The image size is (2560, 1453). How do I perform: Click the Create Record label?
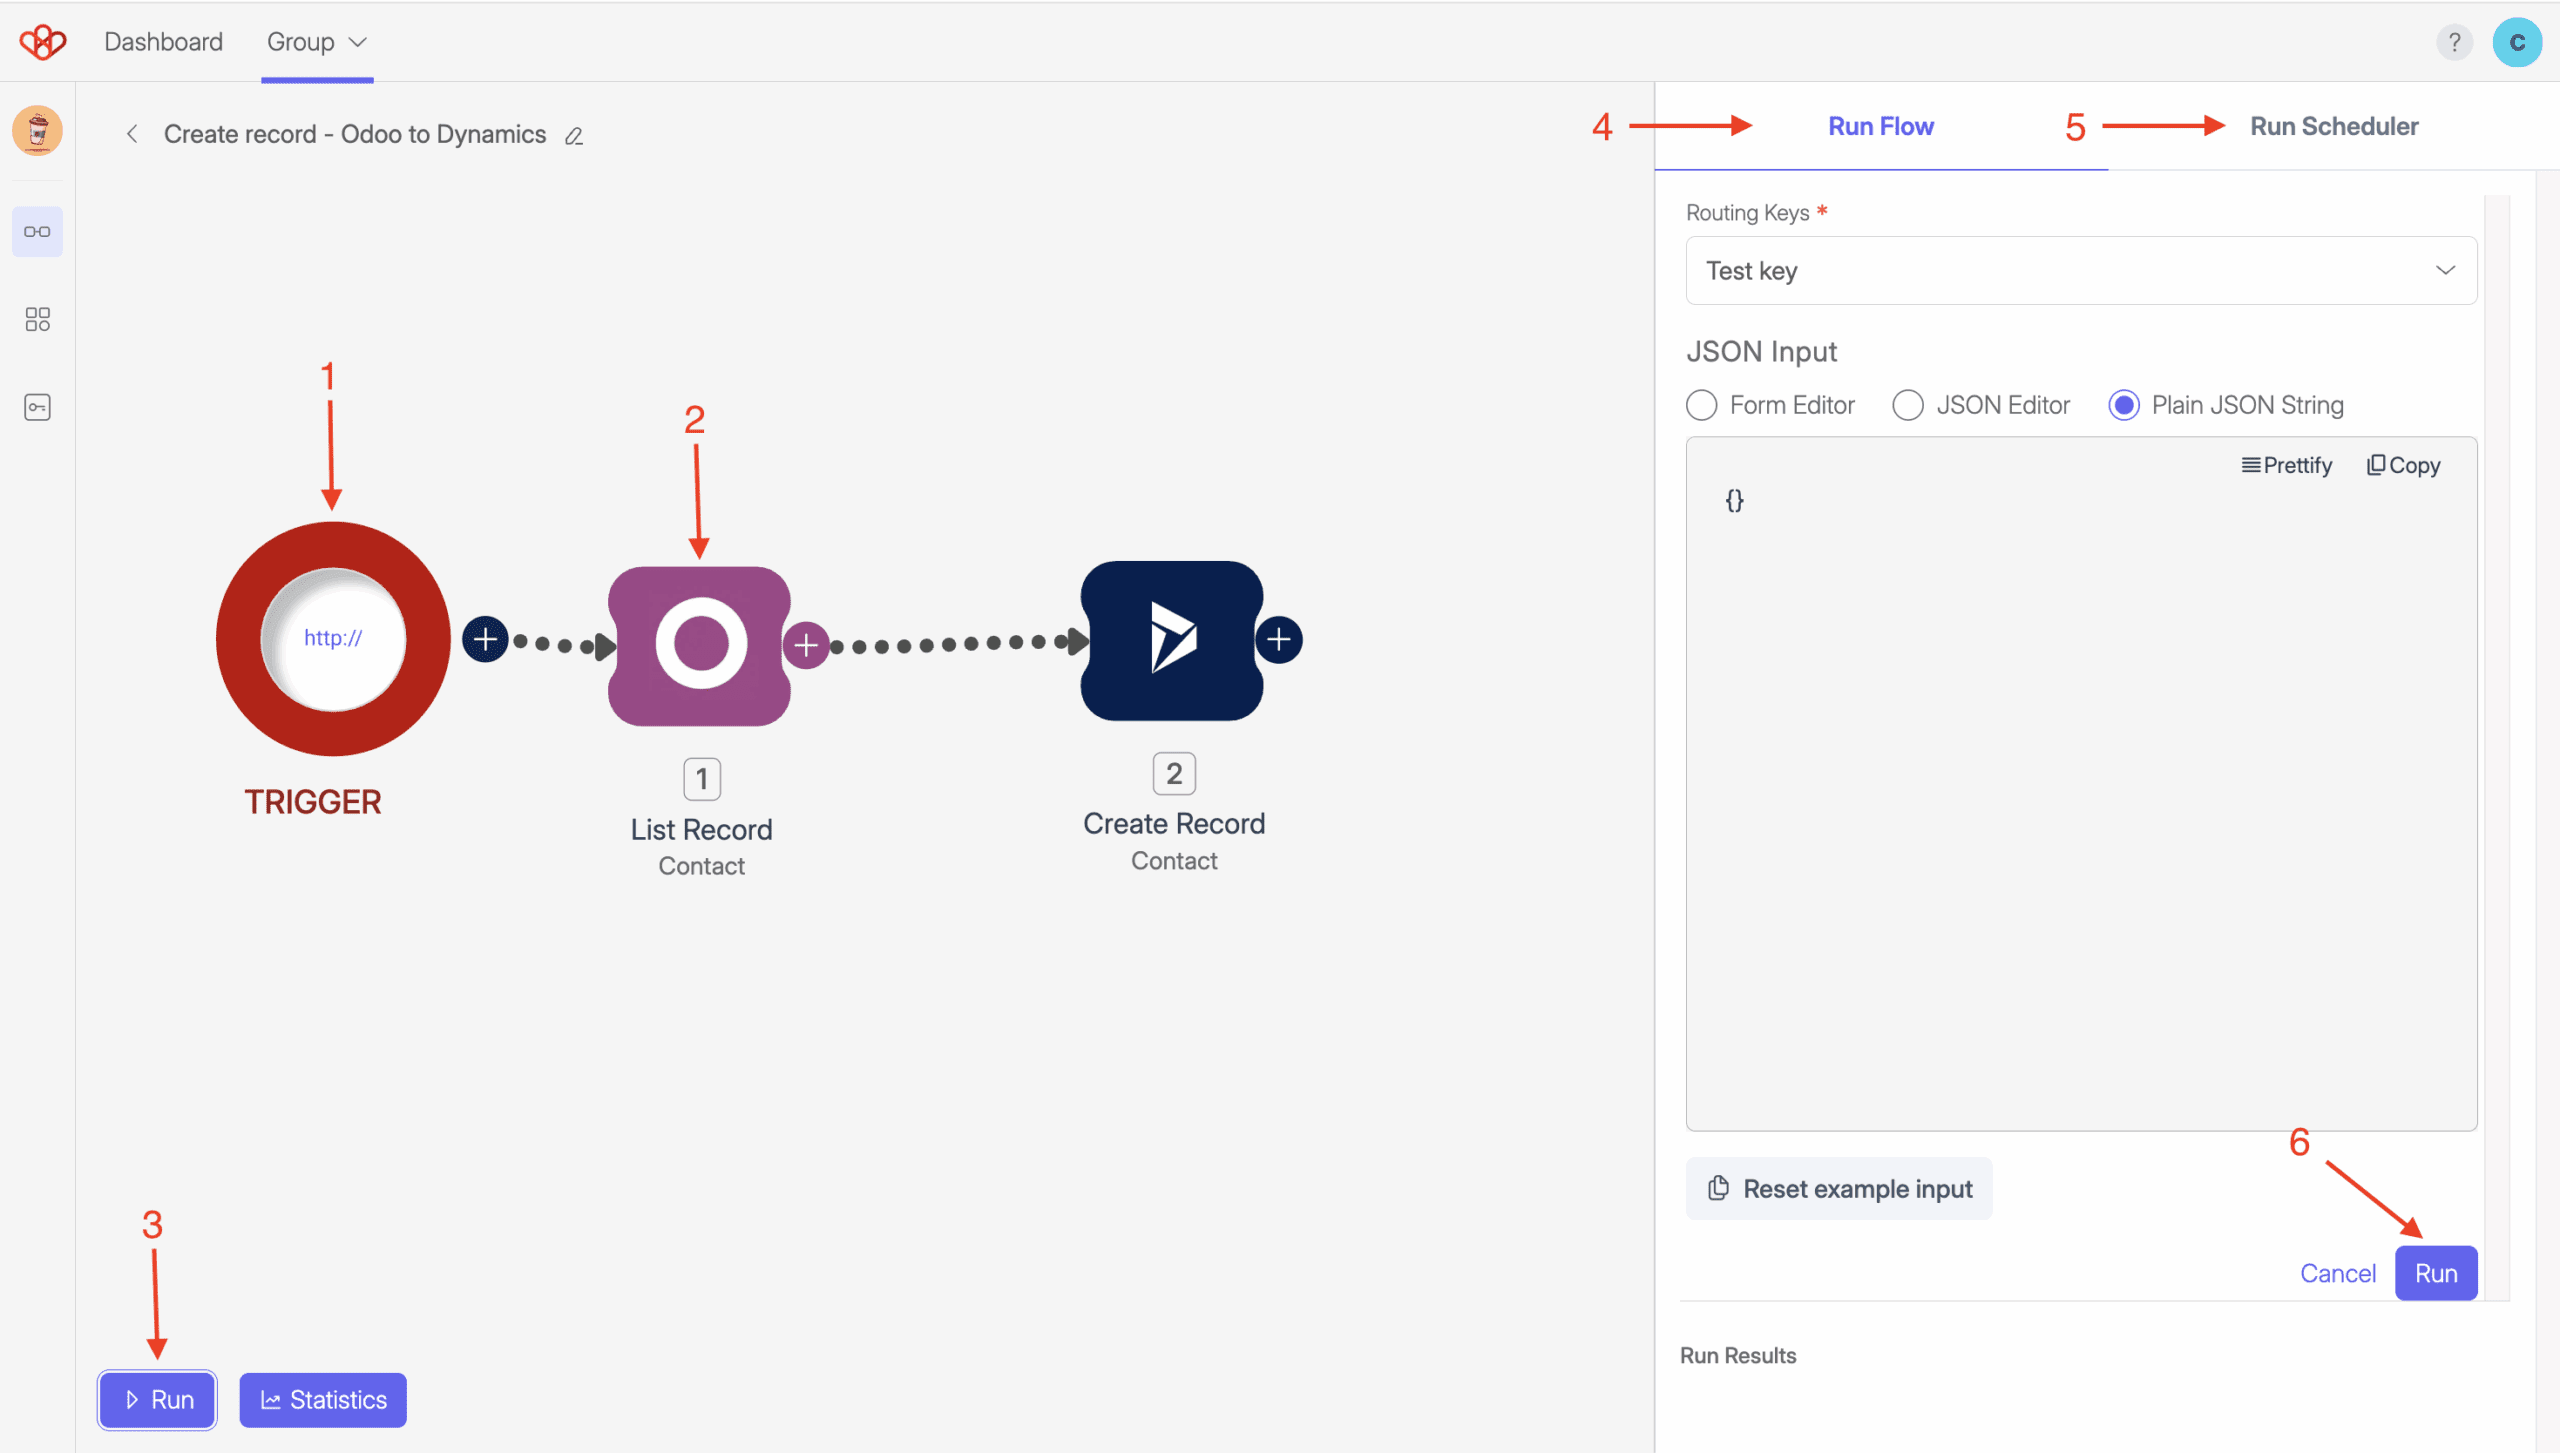(x=1174, y=824)
